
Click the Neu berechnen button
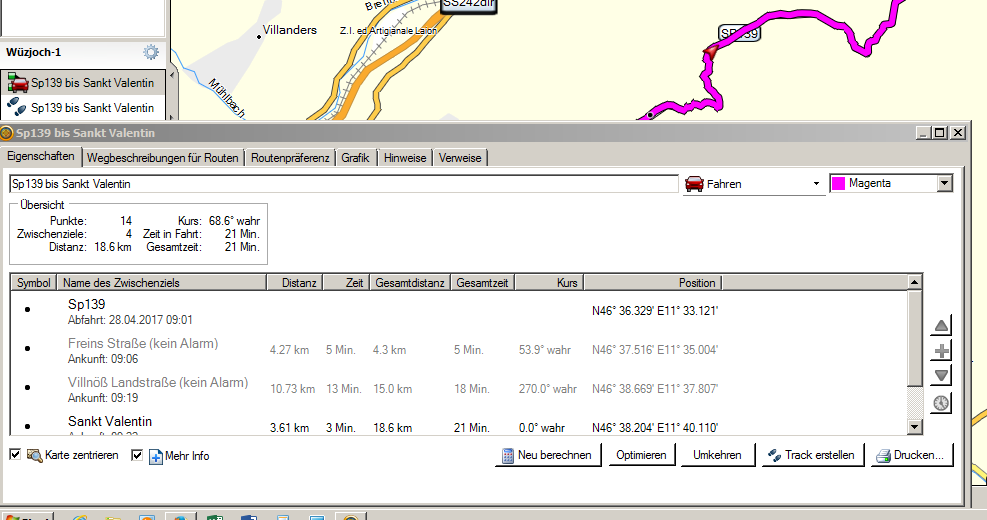click(x=547, y=455)
